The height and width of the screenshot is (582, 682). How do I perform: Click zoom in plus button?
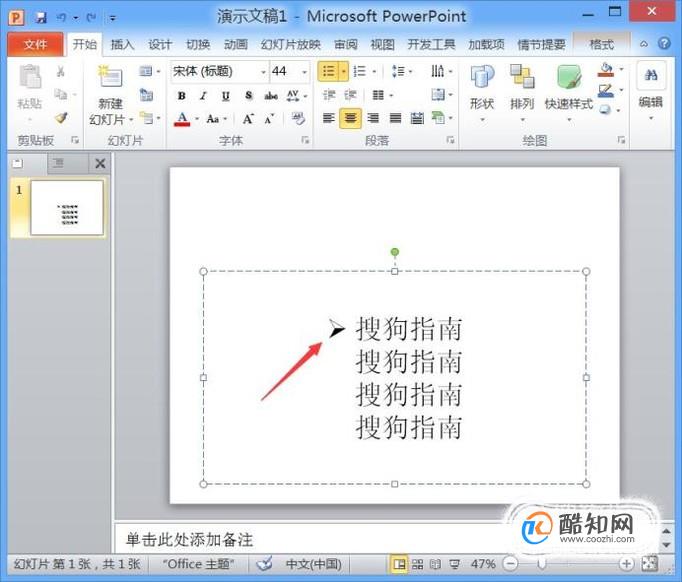[626, 564]
